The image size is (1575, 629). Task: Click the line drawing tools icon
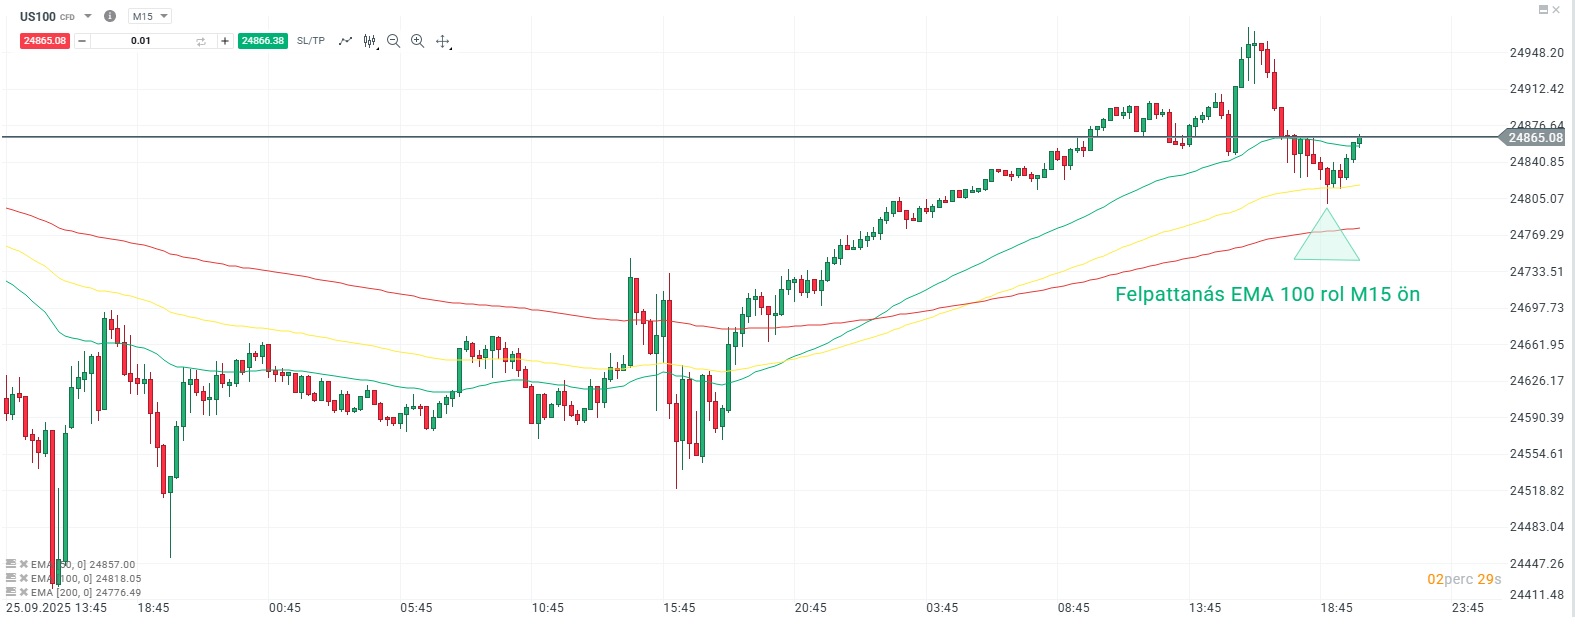(x=345, y=41)
